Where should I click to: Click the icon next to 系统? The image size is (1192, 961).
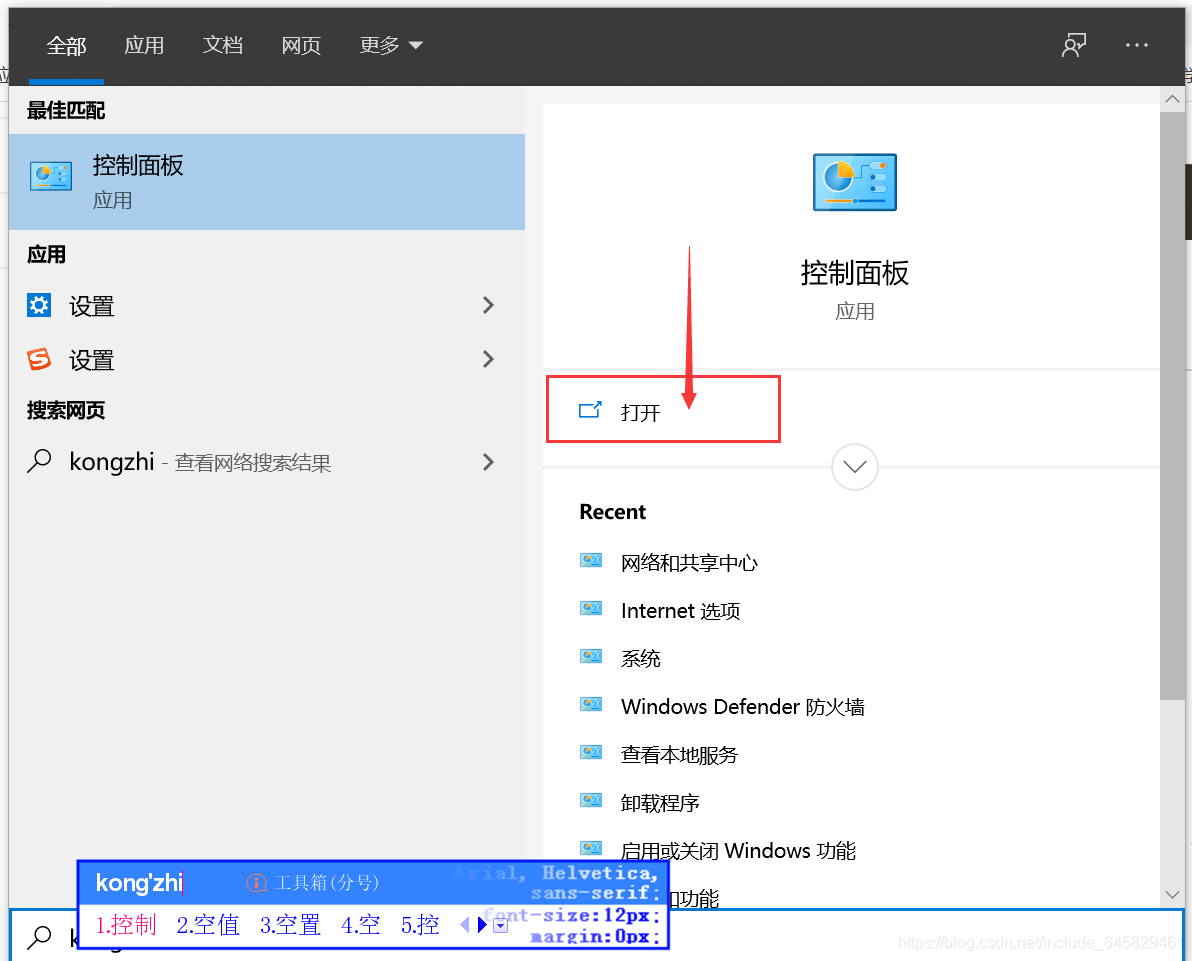pyautogui.click(x=591, y=656)
